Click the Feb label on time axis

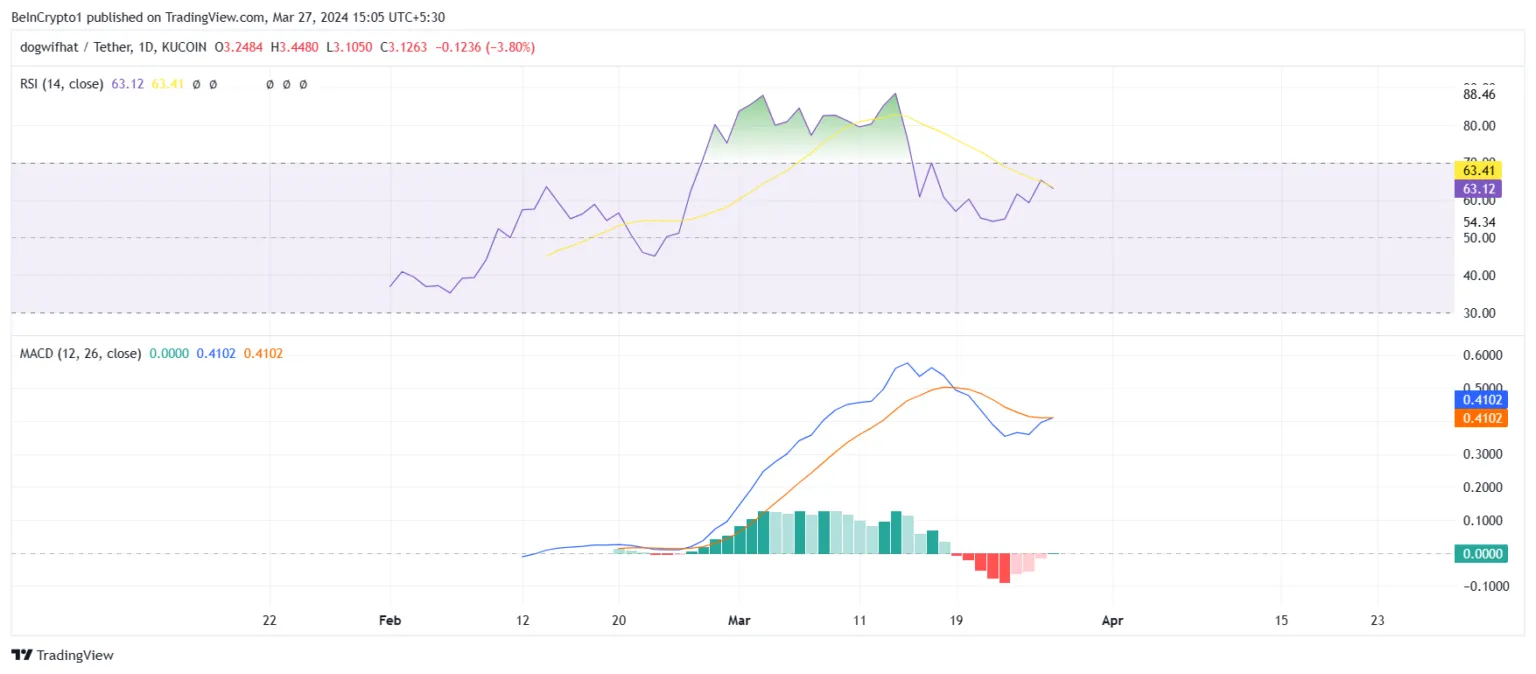[x=390, y=620]
